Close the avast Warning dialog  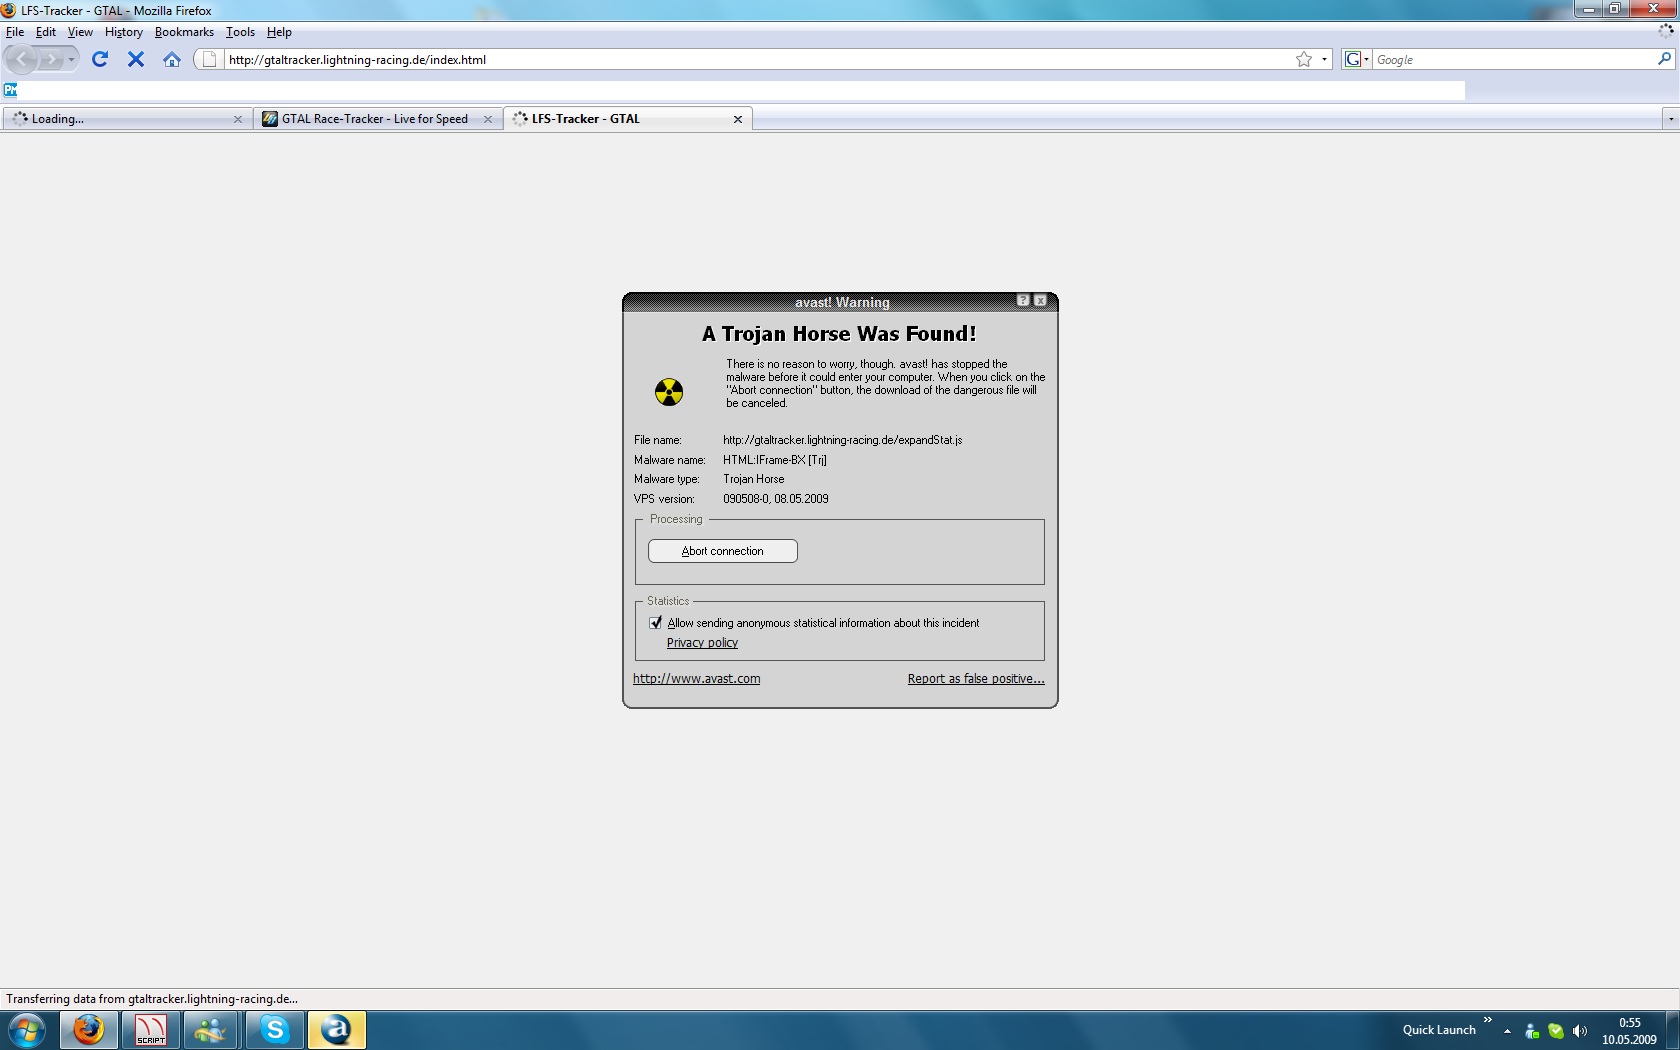tap(1040, 300)
